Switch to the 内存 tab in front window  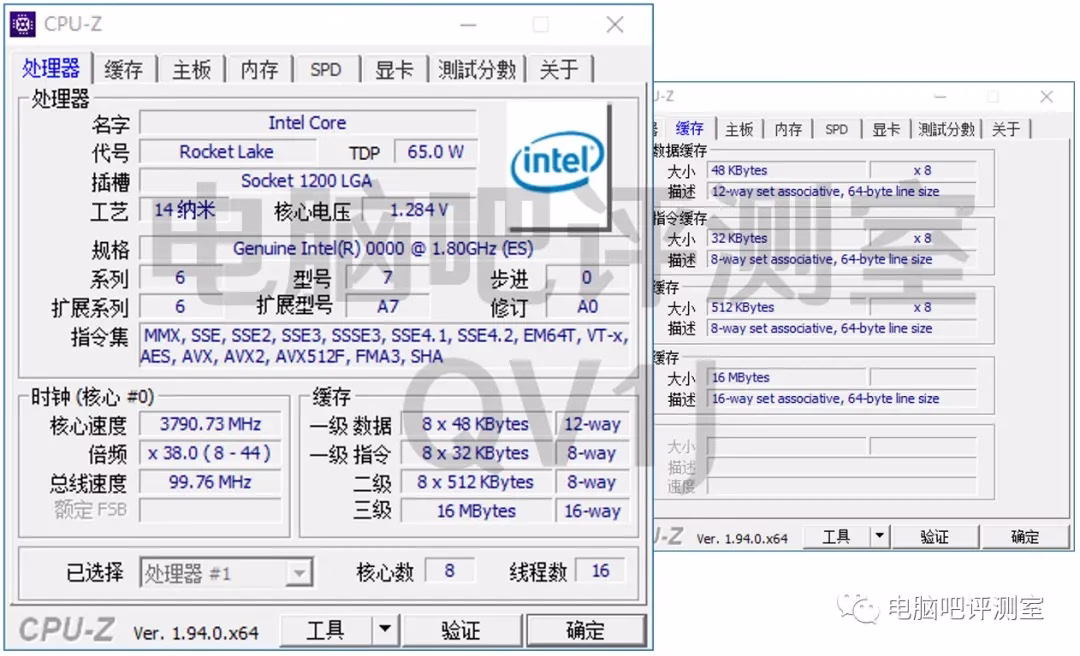click(259, 69)
